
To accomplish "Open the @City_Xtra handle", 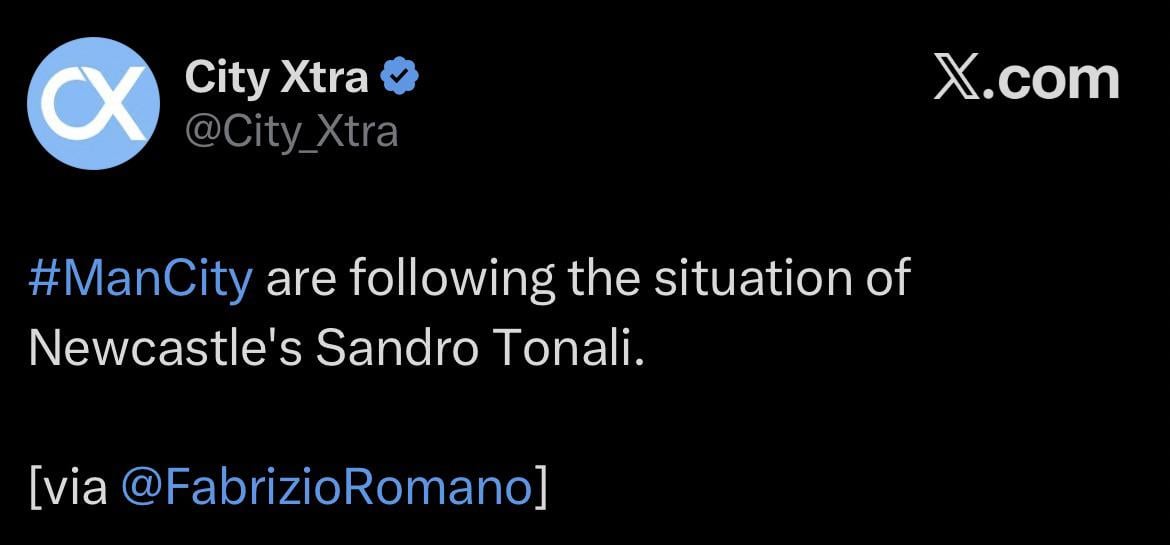I will [x=291, y=131].
